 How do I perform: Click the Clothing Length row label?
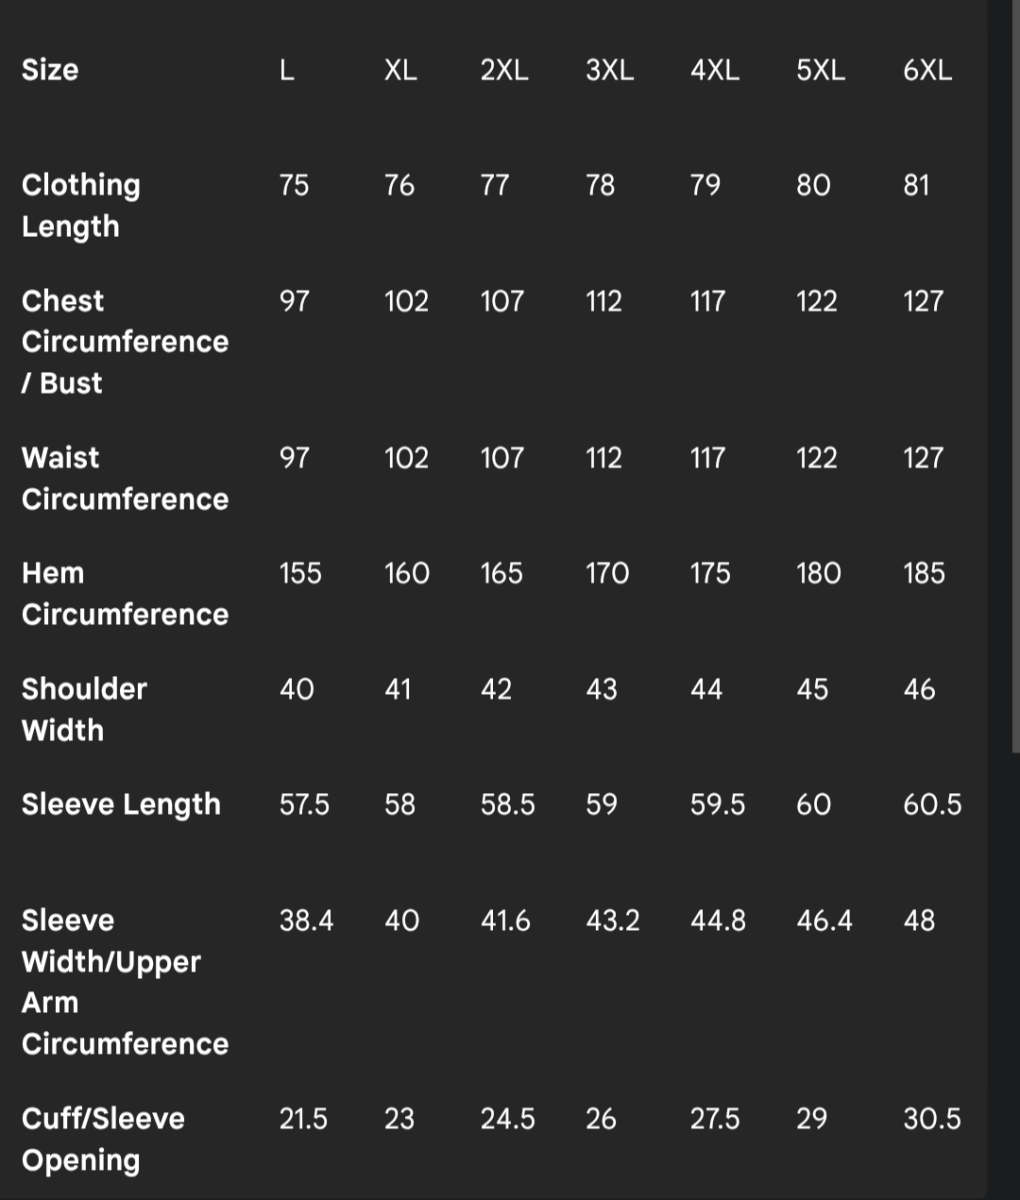click(81, 205)
